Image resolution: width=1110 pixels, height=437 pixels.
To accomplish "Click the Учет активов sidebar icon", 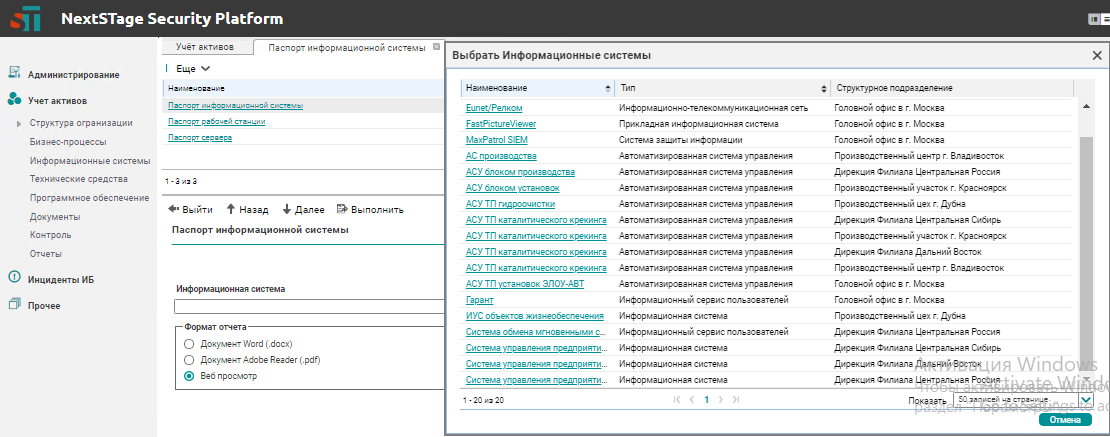I will [x=14, y=100].
